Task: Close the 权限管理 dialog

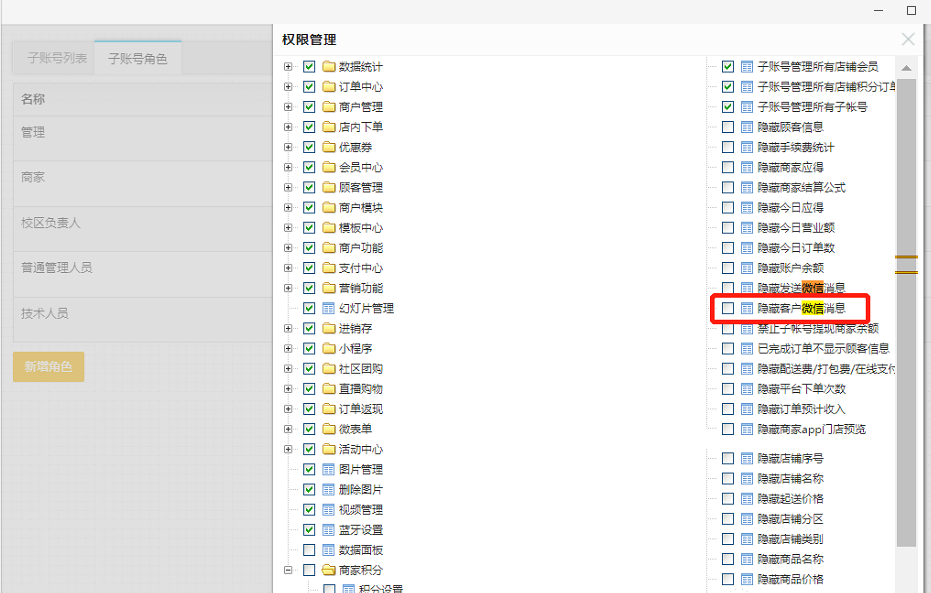Action: click(x=907, y=40)
